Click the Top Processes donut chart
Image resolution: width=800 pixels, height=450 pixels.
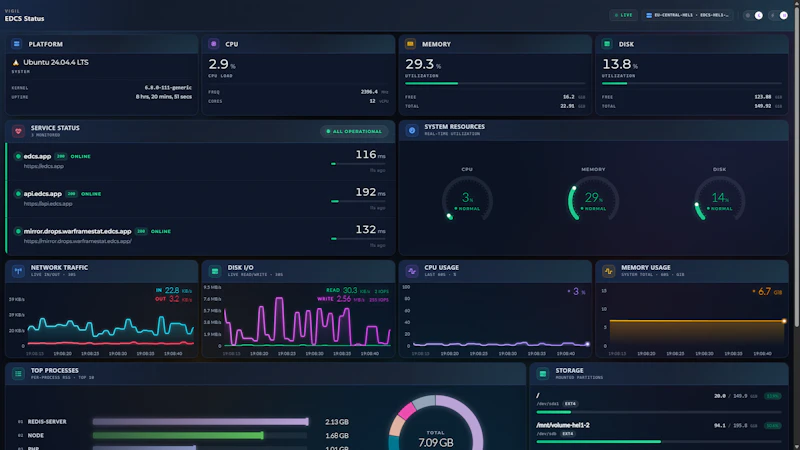(x=436, y=422)
